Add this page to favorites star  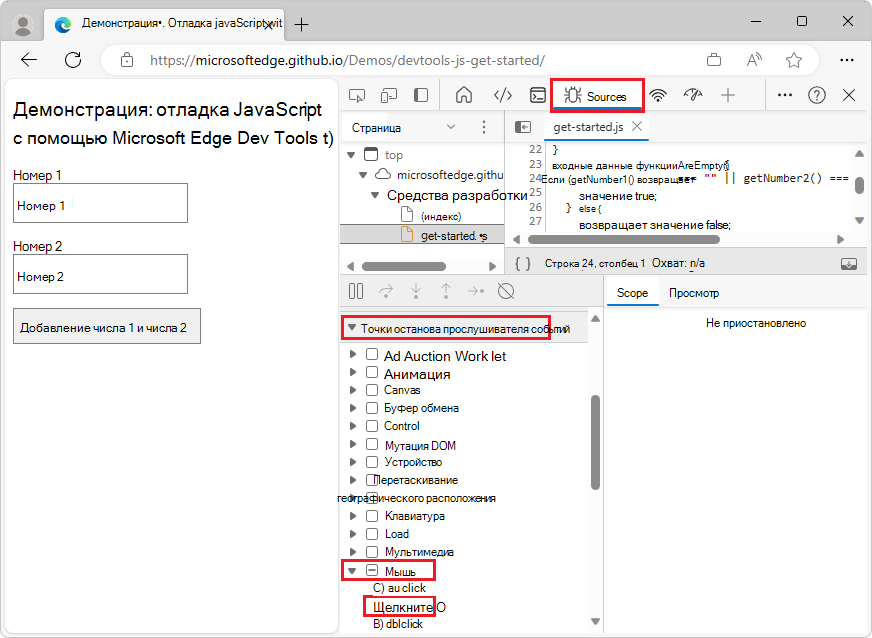point(794,60)
